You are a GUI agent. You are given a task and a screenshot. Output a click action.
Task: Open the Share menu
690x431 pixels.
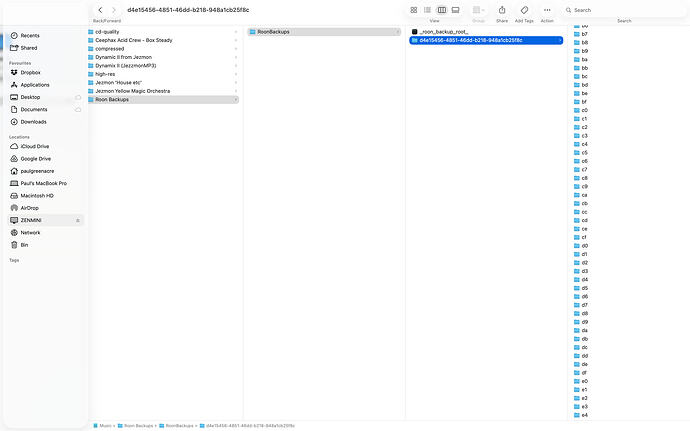502,10
